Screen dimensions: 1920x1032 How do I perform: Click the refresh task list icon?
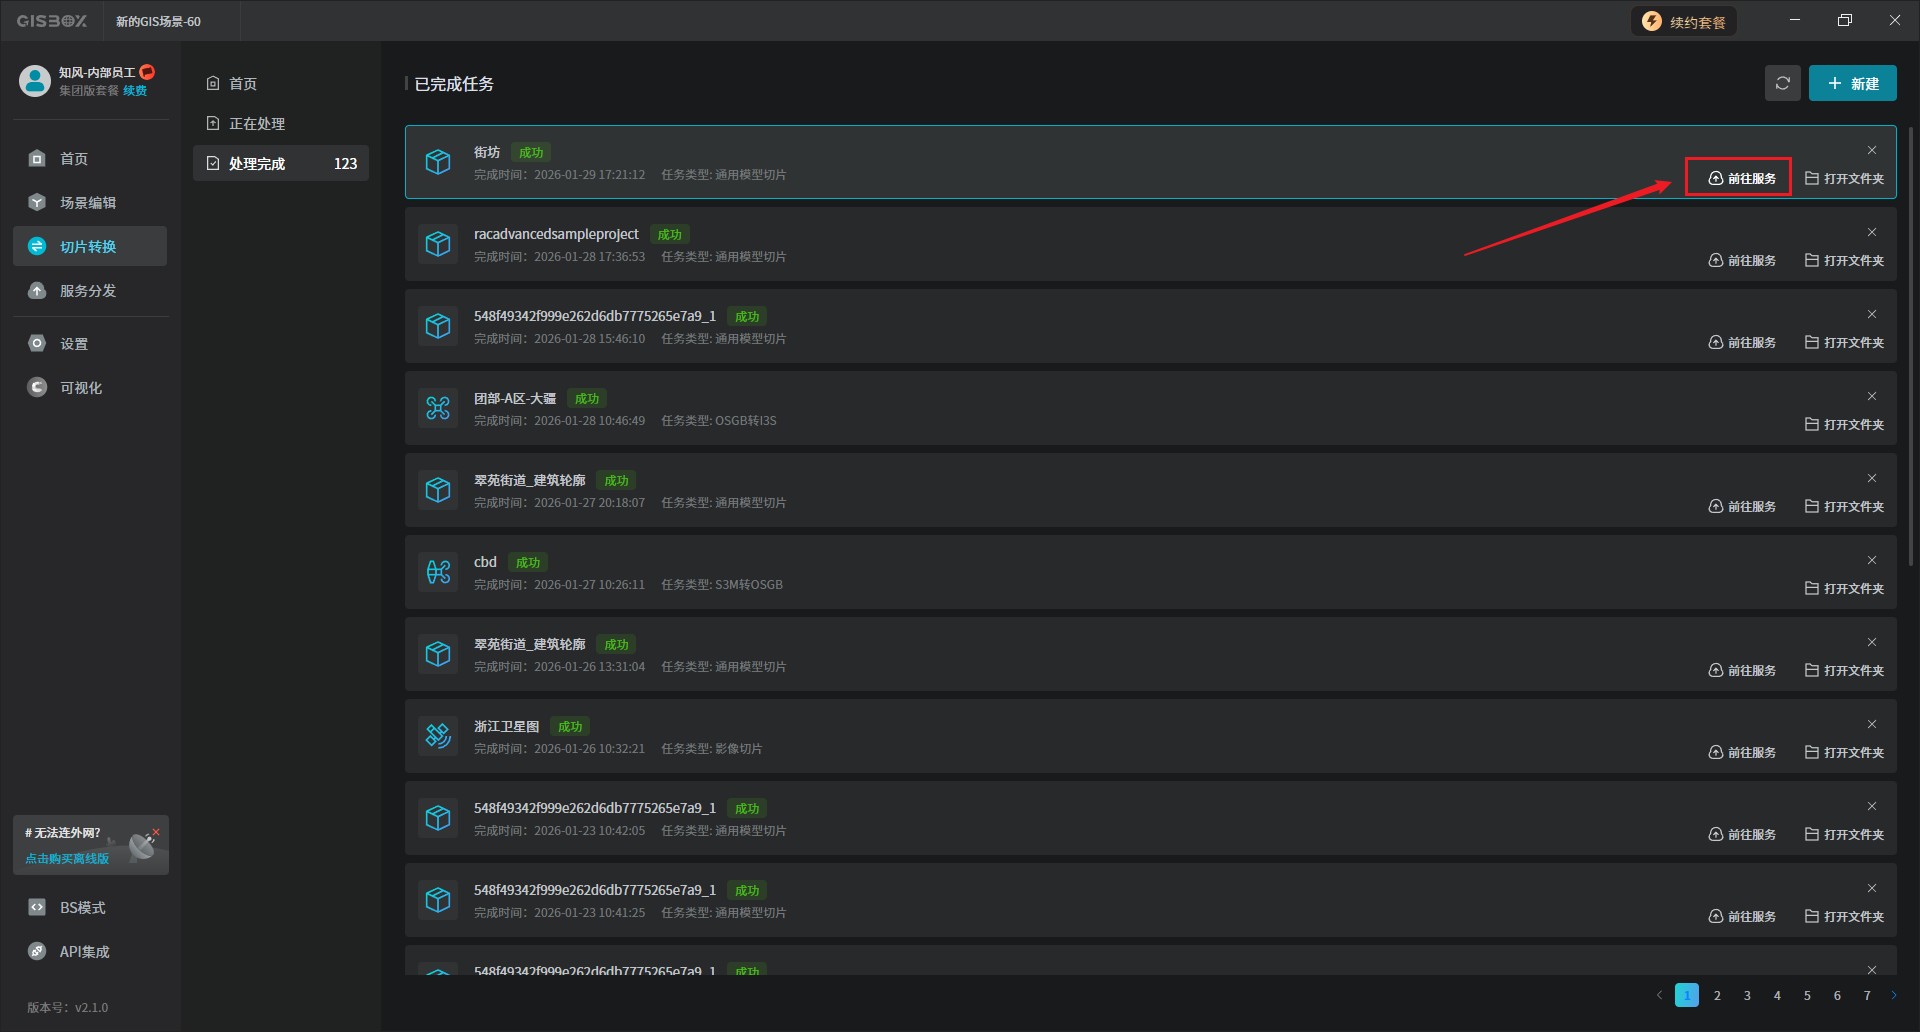(x=1782, y=84)
